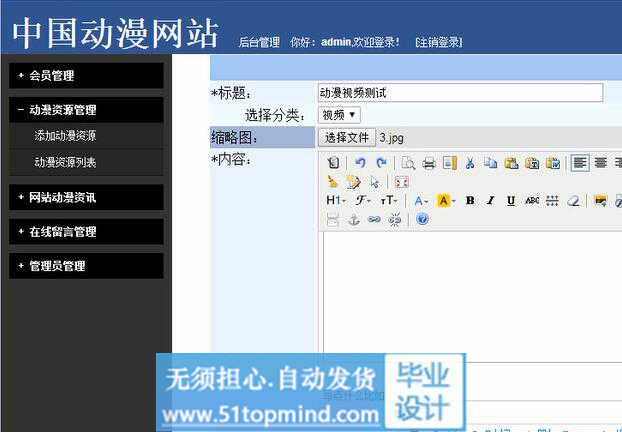The image size is (622, 432).
Task: Open the H1 paragraph format dropdown
Action: coord(336,201)
